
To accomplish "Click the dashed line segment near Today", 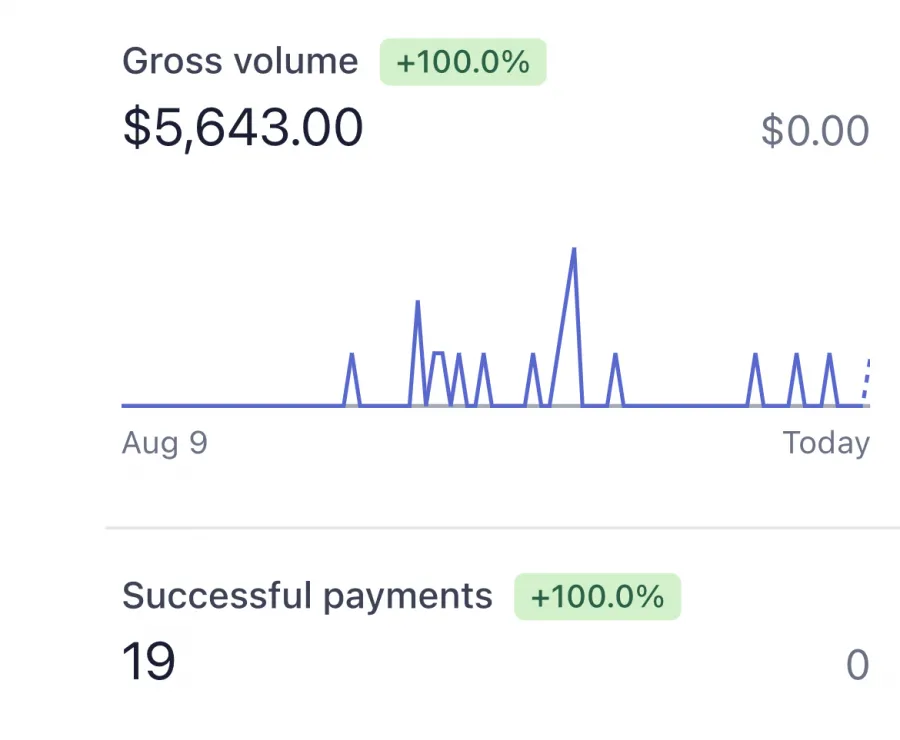I will click(866, 379).
